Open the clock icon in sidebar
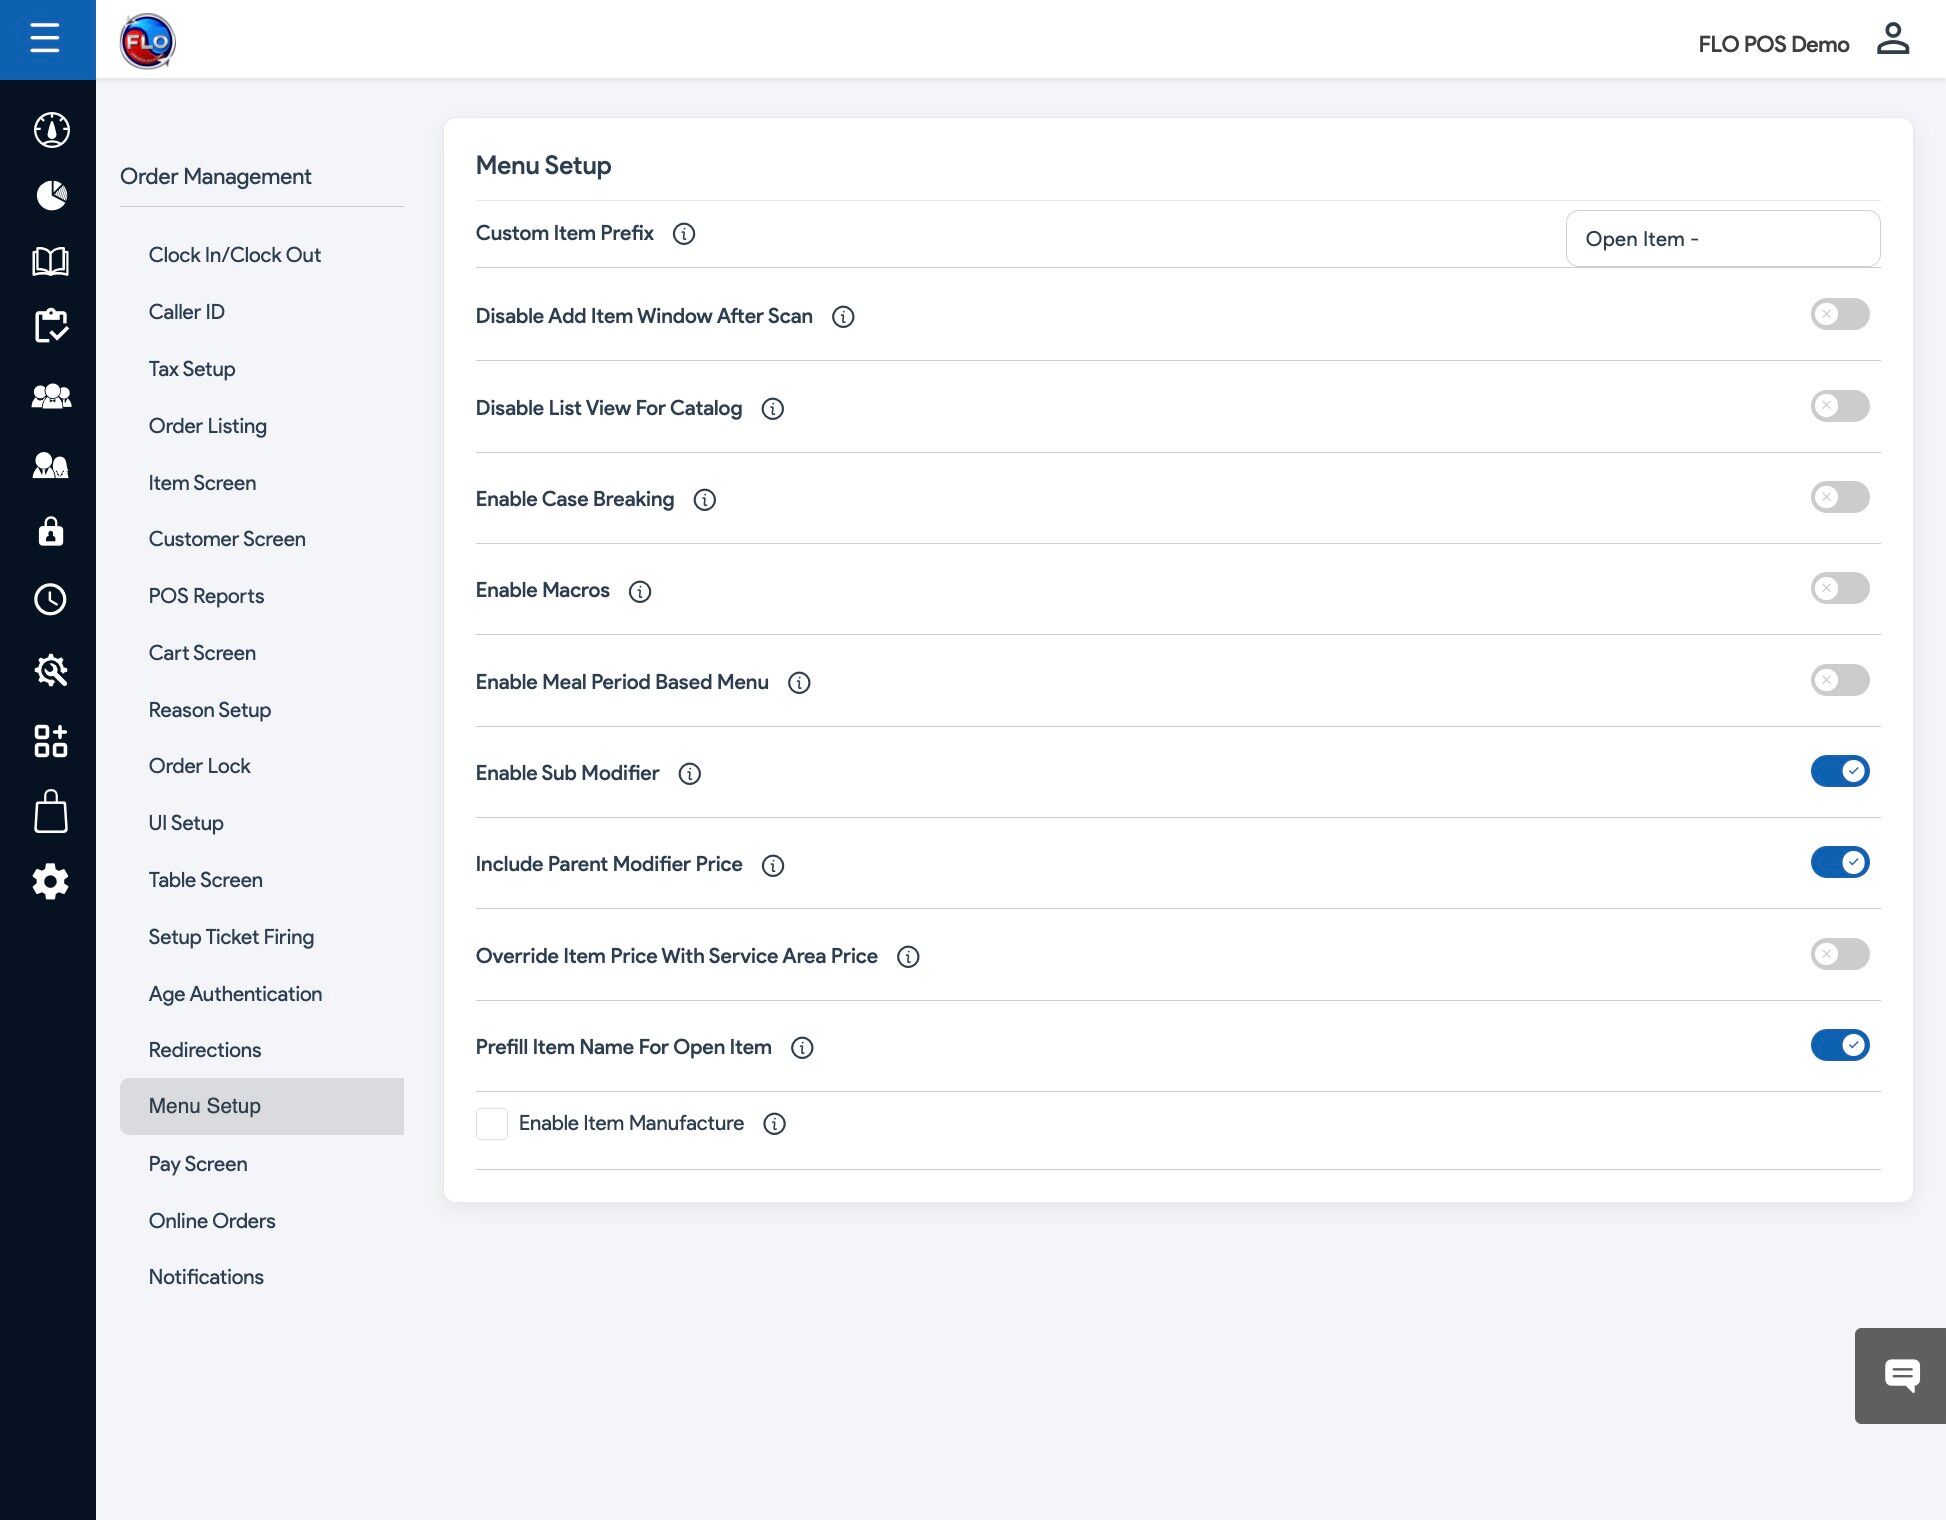 coord(50,599)
